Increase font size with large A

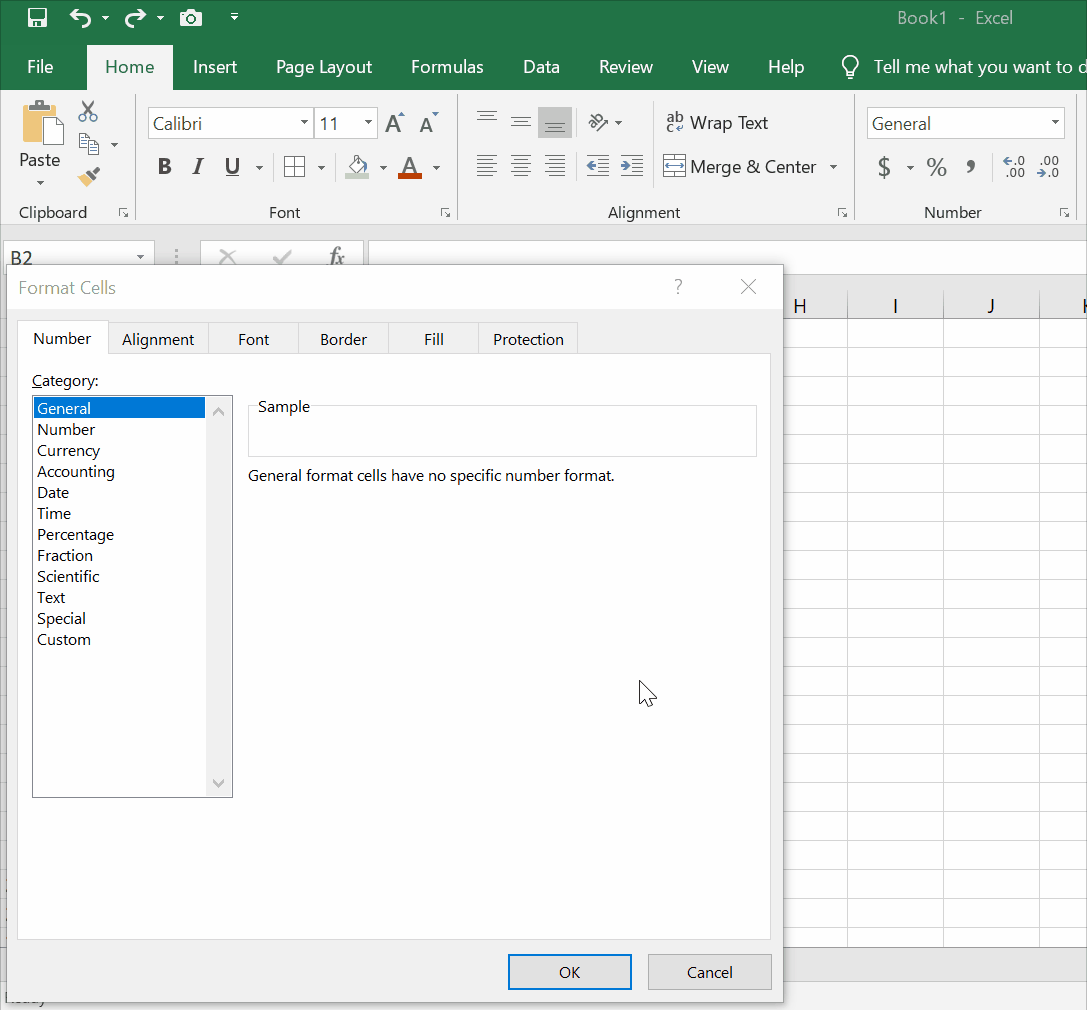pos(394,123)
